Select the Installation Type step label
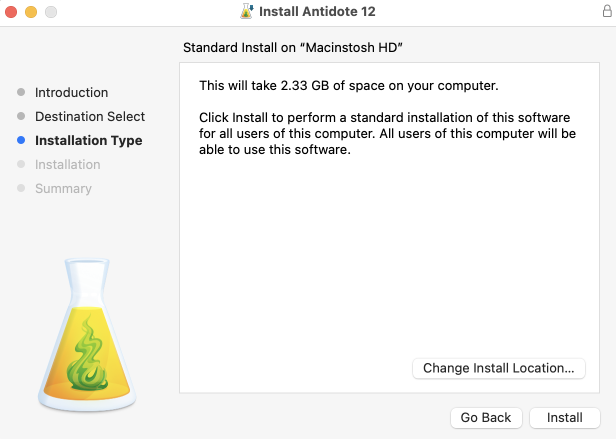616x439 pixels. pos(88,141)
